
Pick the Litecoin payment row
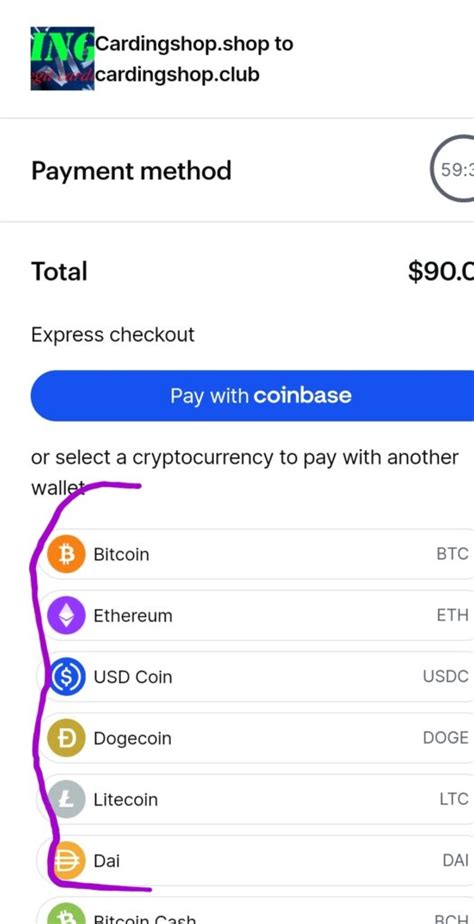(256, 799)
